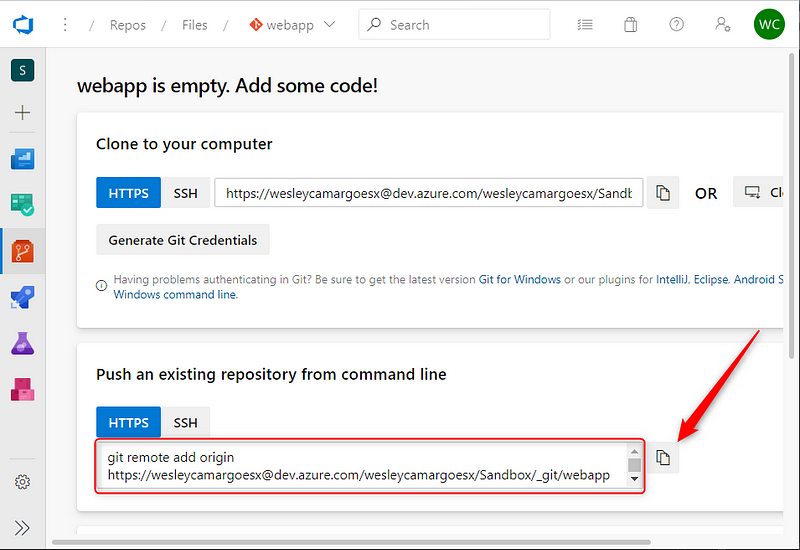The image size is (800, 550).
Task: Open the Git for Windows link
Action: [519, 280]
